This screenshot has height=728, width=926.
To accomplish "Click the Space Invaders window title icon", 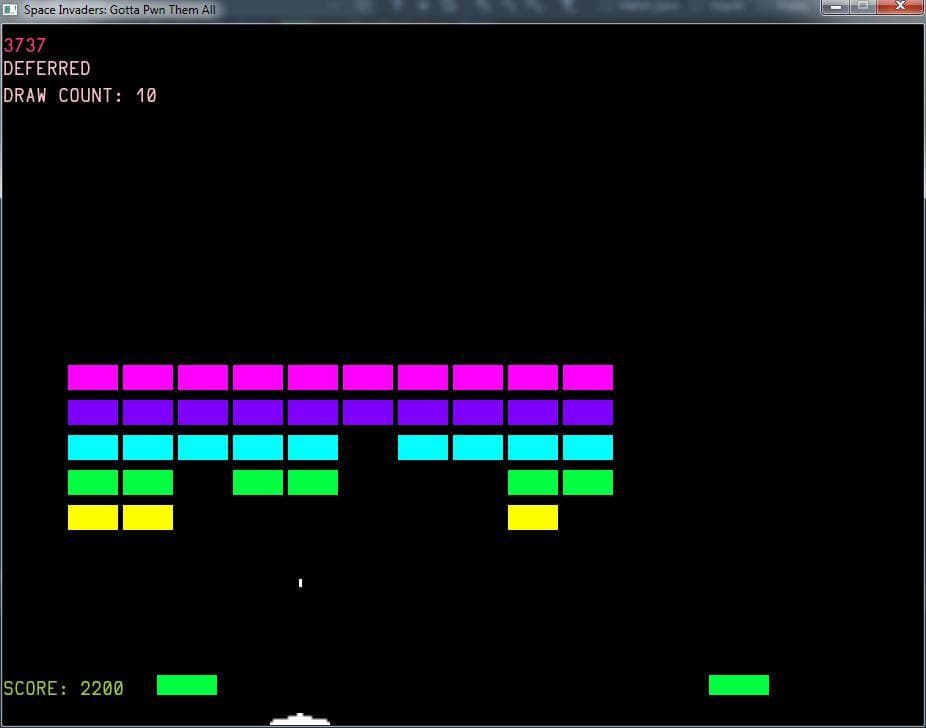I will 10,9.
